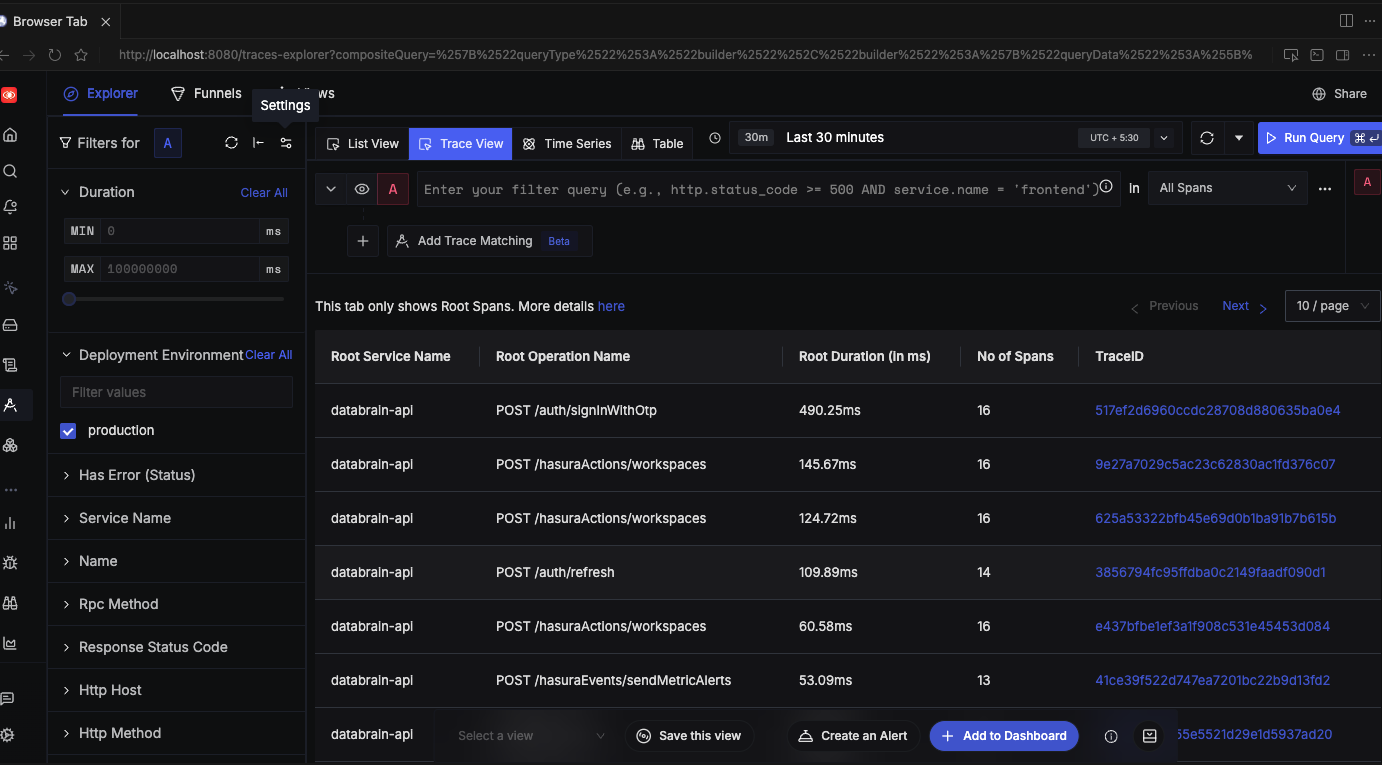The width and height of the screenshot is (1382, 765).
Task: Open the 10 / page size dropdown
Action: pos(1334,306)
